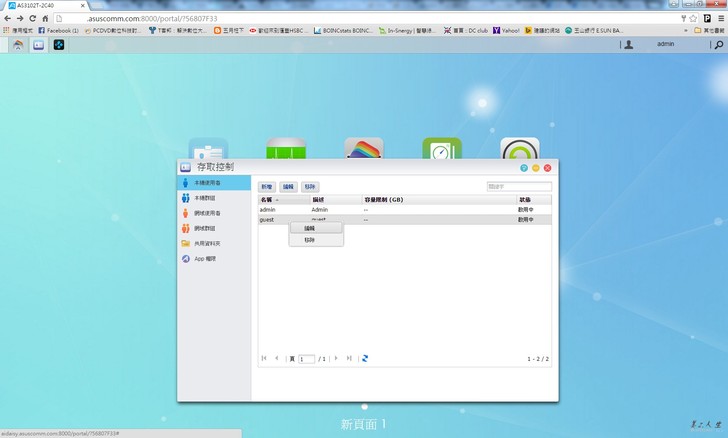Open other bookmarks folder
Screen dimensions: 728x438
coord(709,30)
